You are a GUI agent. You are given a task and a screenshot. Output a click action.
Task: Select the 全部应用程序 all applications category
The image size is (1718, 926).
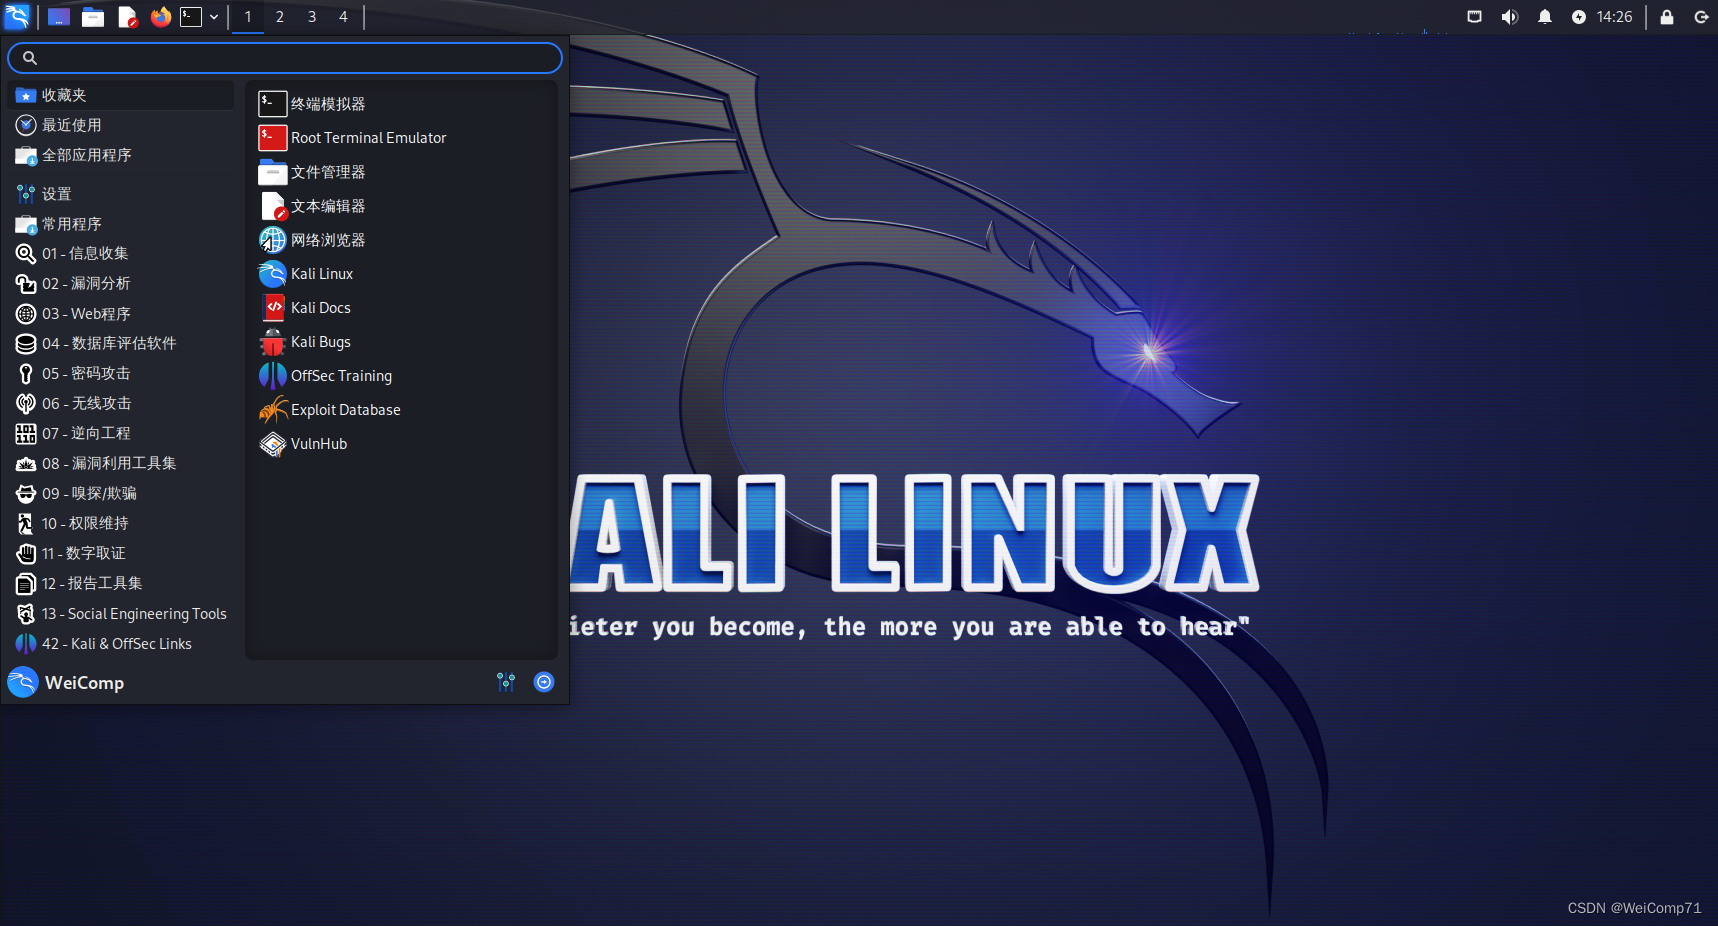click(121, 155)
